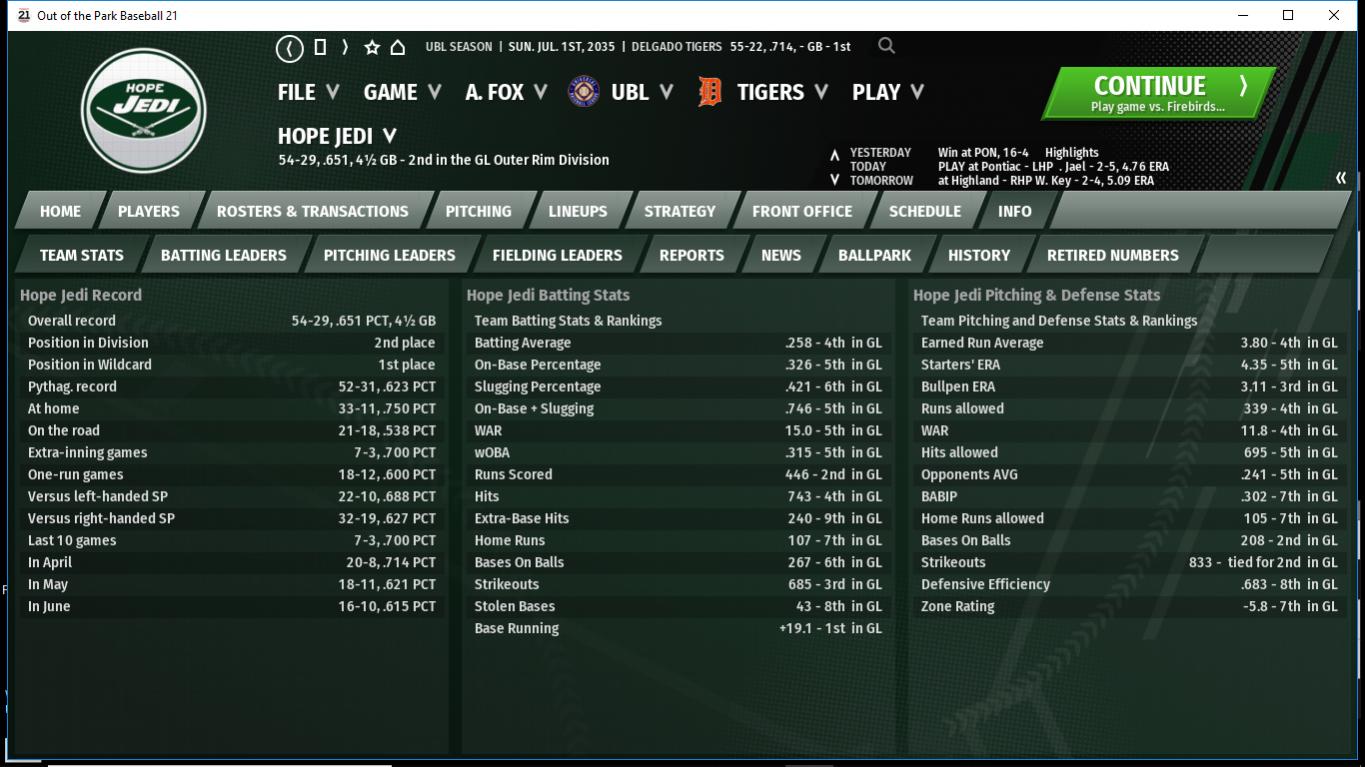Viewport: 1365px width, 767px height.
Task: Click the 'Last 10 games' row
Action: [232, 541]
